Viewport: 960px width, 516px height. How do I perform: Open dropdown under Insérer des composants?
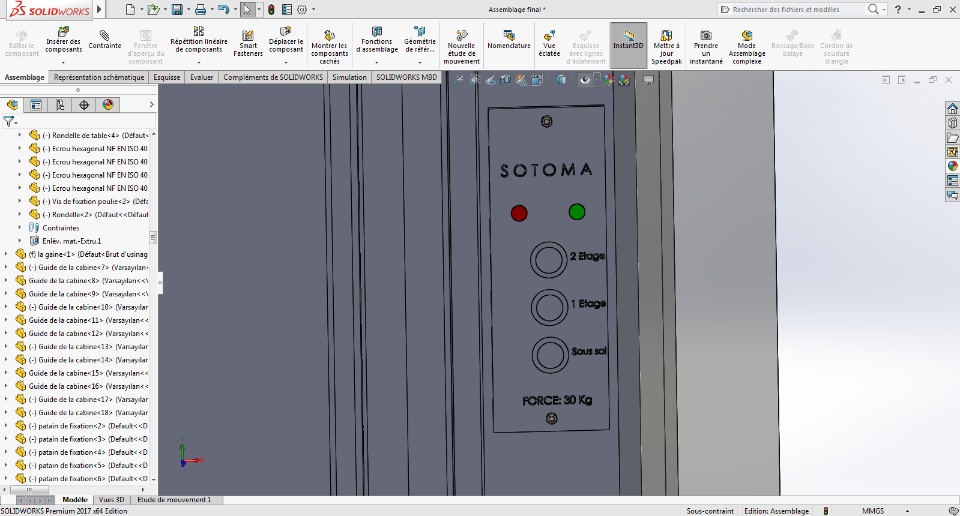click(63, 62)
